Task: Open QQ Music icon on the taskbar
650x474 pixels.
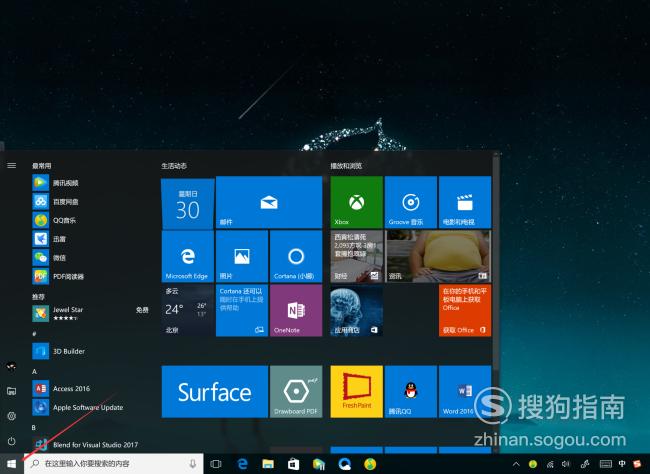Action: tap(370, 464)
